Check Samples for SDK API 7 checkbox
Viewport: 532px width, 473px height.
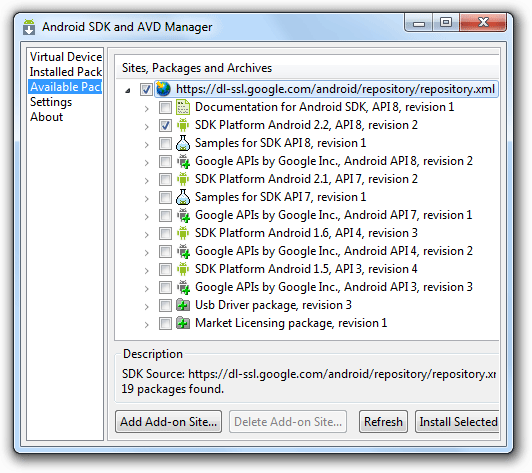[165, 197]
